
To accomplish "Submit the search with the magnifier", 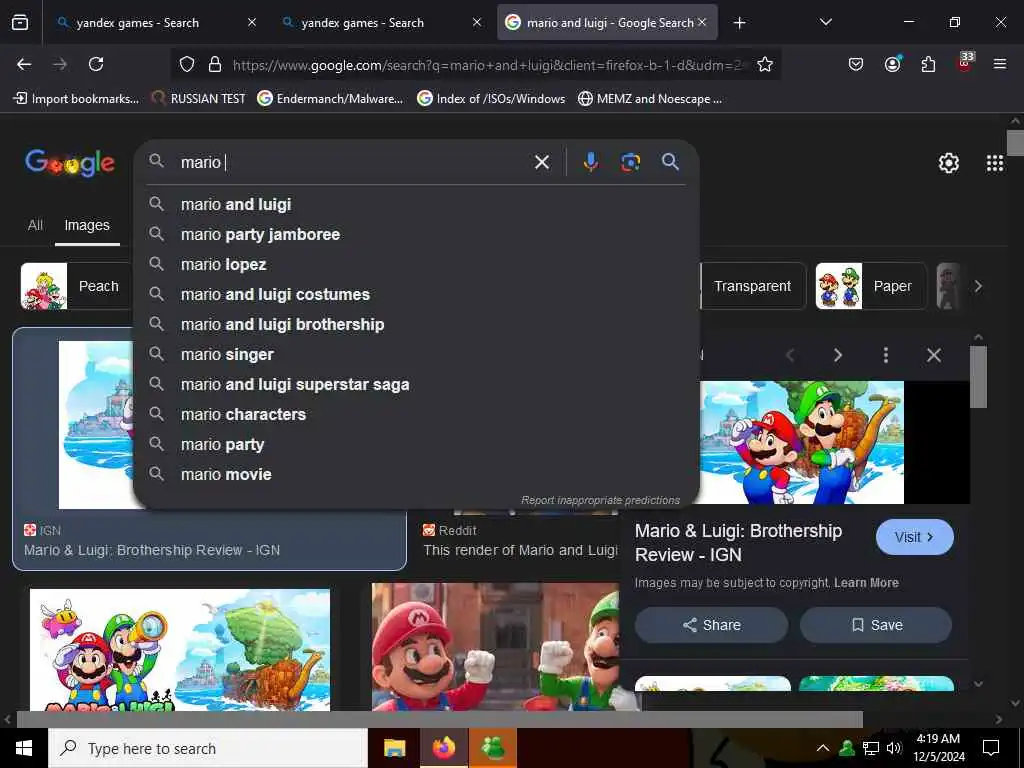I will (670, 162).
